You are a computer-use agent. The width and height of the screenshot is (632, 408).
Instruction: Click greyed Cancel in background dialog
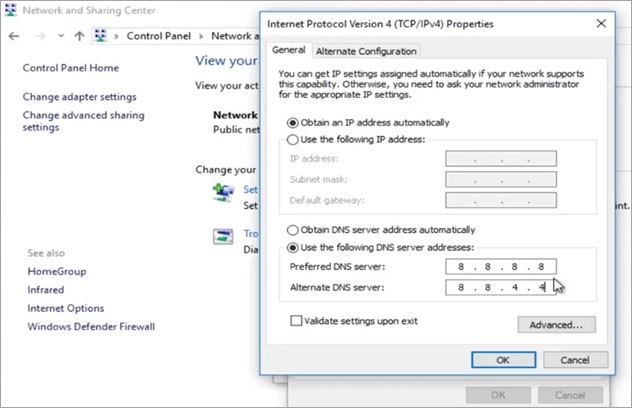[x=570, y=395]
